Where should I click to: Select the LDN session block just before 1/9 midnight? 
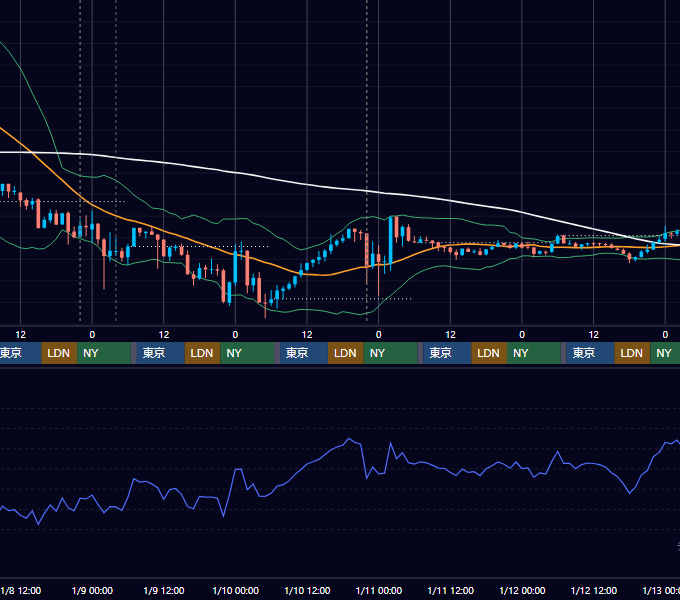(59, 353)
